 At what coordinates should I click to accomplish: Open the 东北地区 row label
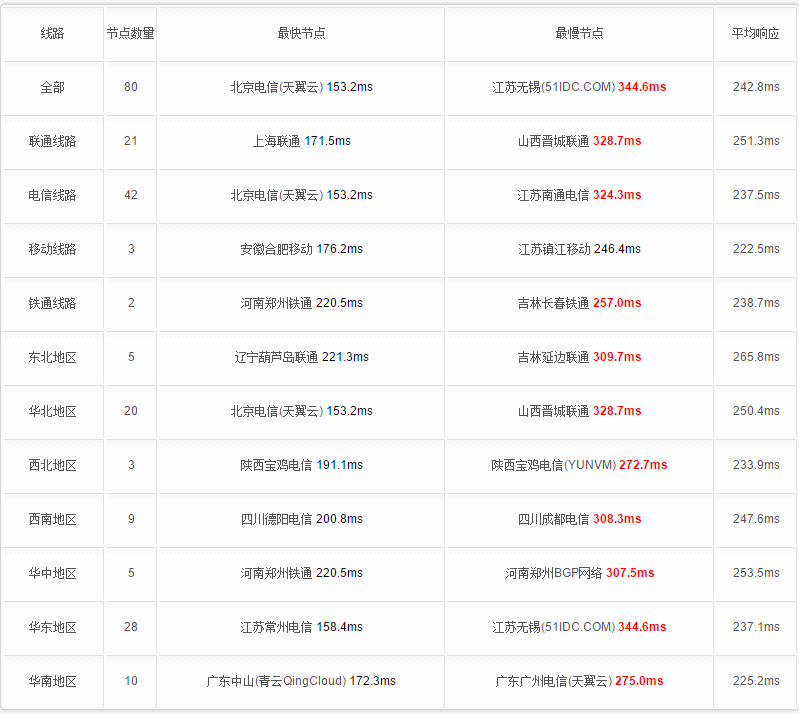pyautogui.click(x=52, y=357)
